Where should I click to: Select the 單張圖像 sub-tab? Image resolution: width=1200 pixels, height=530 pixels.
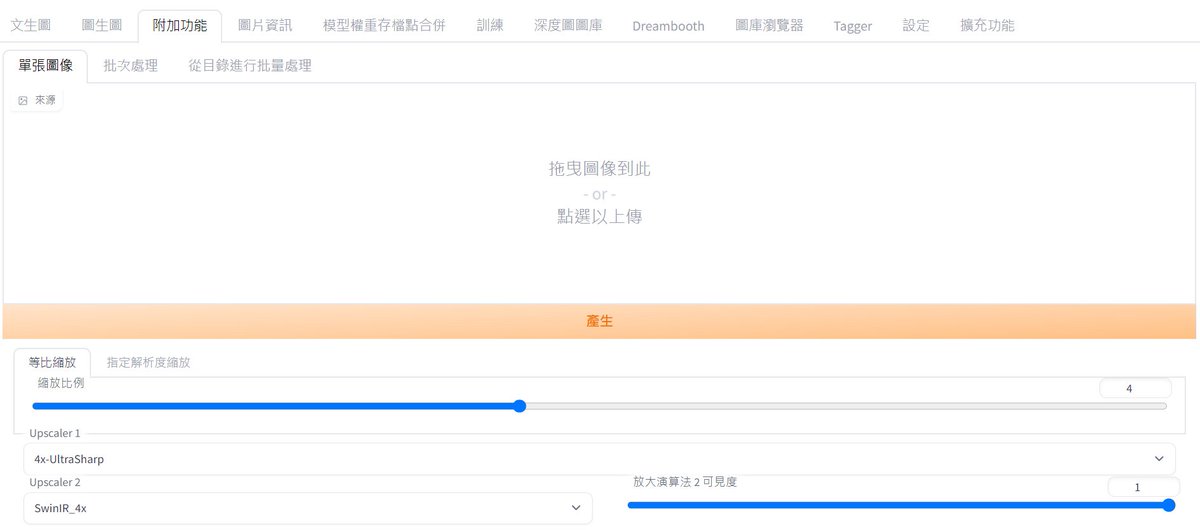(x=46, y=66)
